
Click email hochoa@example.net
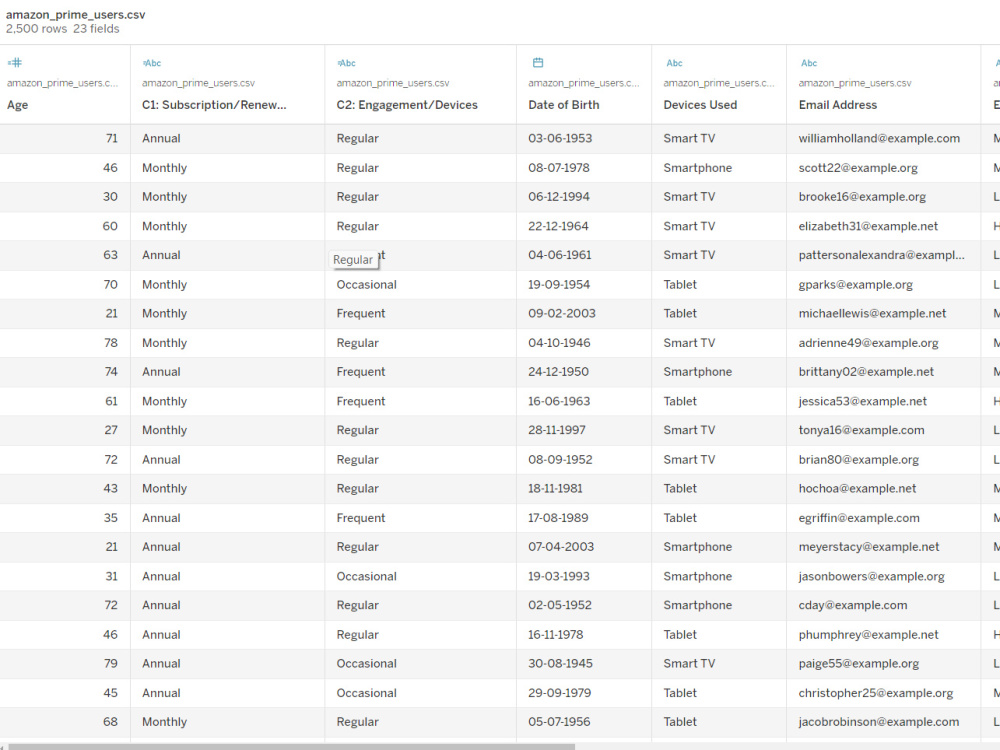(x=857, y=489)
